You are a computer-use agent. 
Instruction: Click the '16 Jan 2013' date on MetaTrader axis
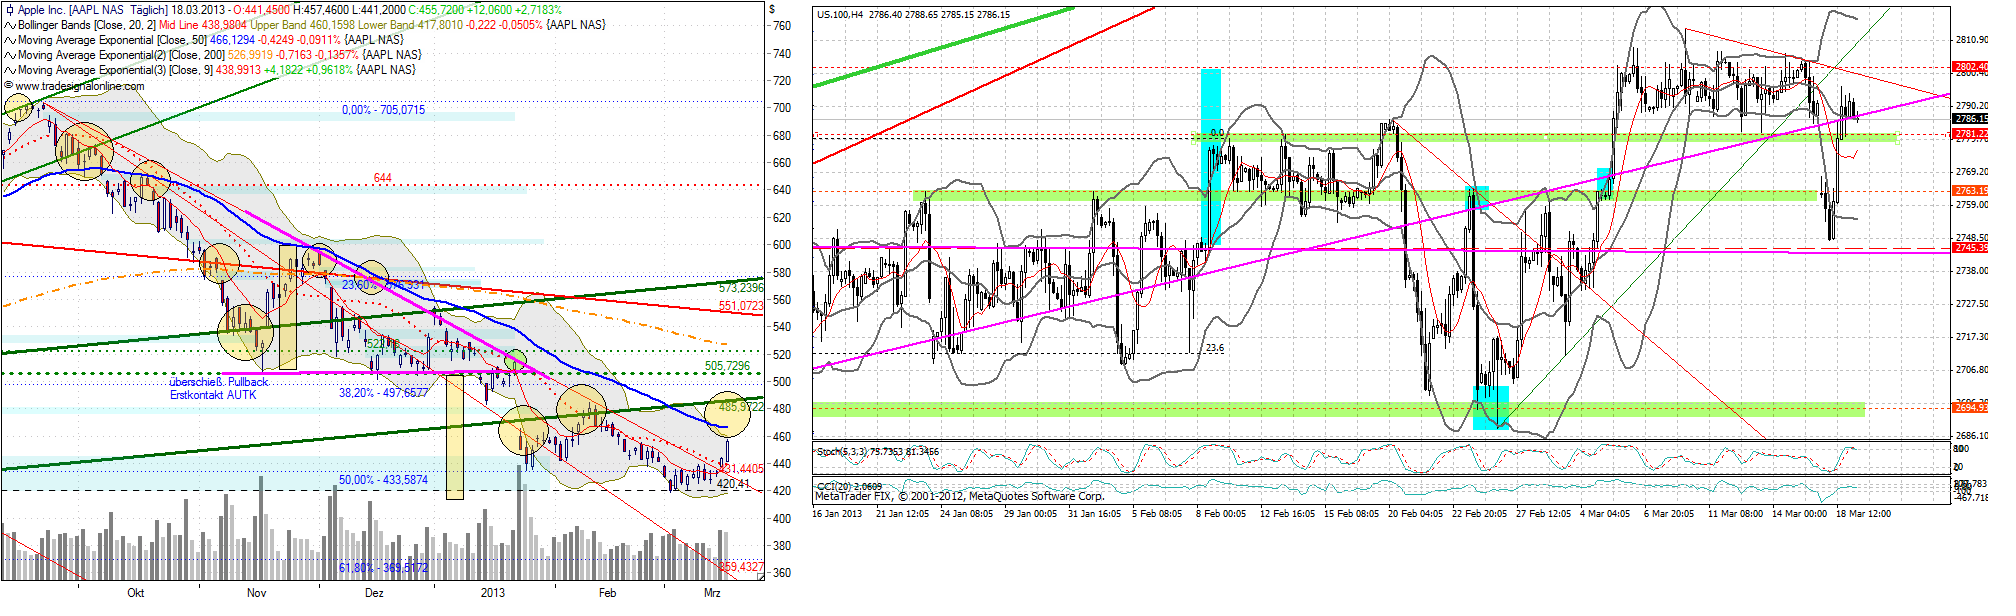tap(837, 514)
